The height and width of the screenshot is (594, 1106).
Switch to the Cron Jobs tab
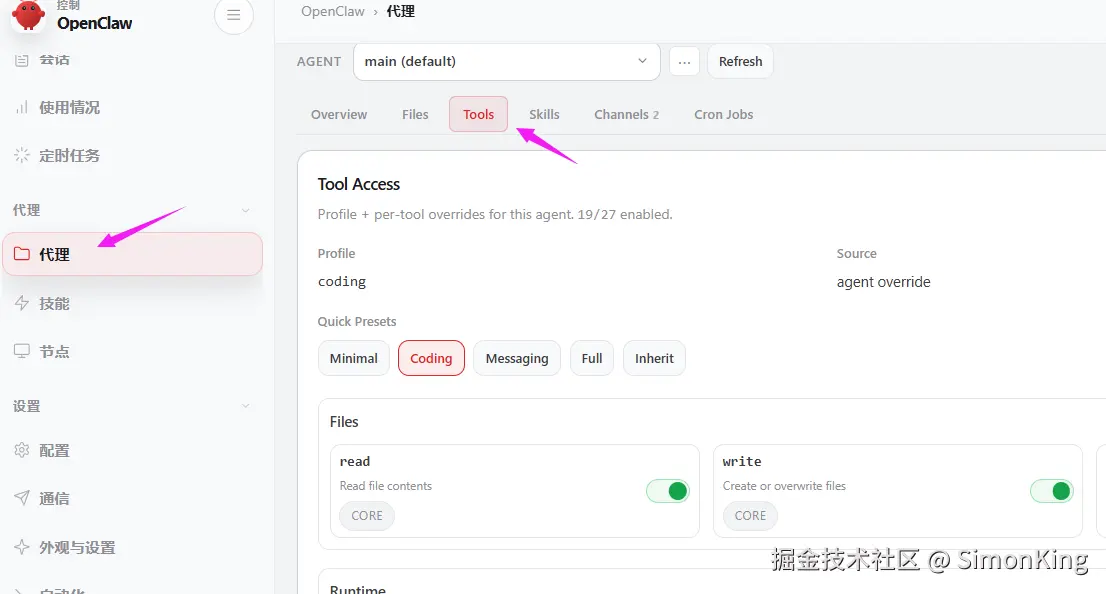pyautogui.click(x=723, y=114)
